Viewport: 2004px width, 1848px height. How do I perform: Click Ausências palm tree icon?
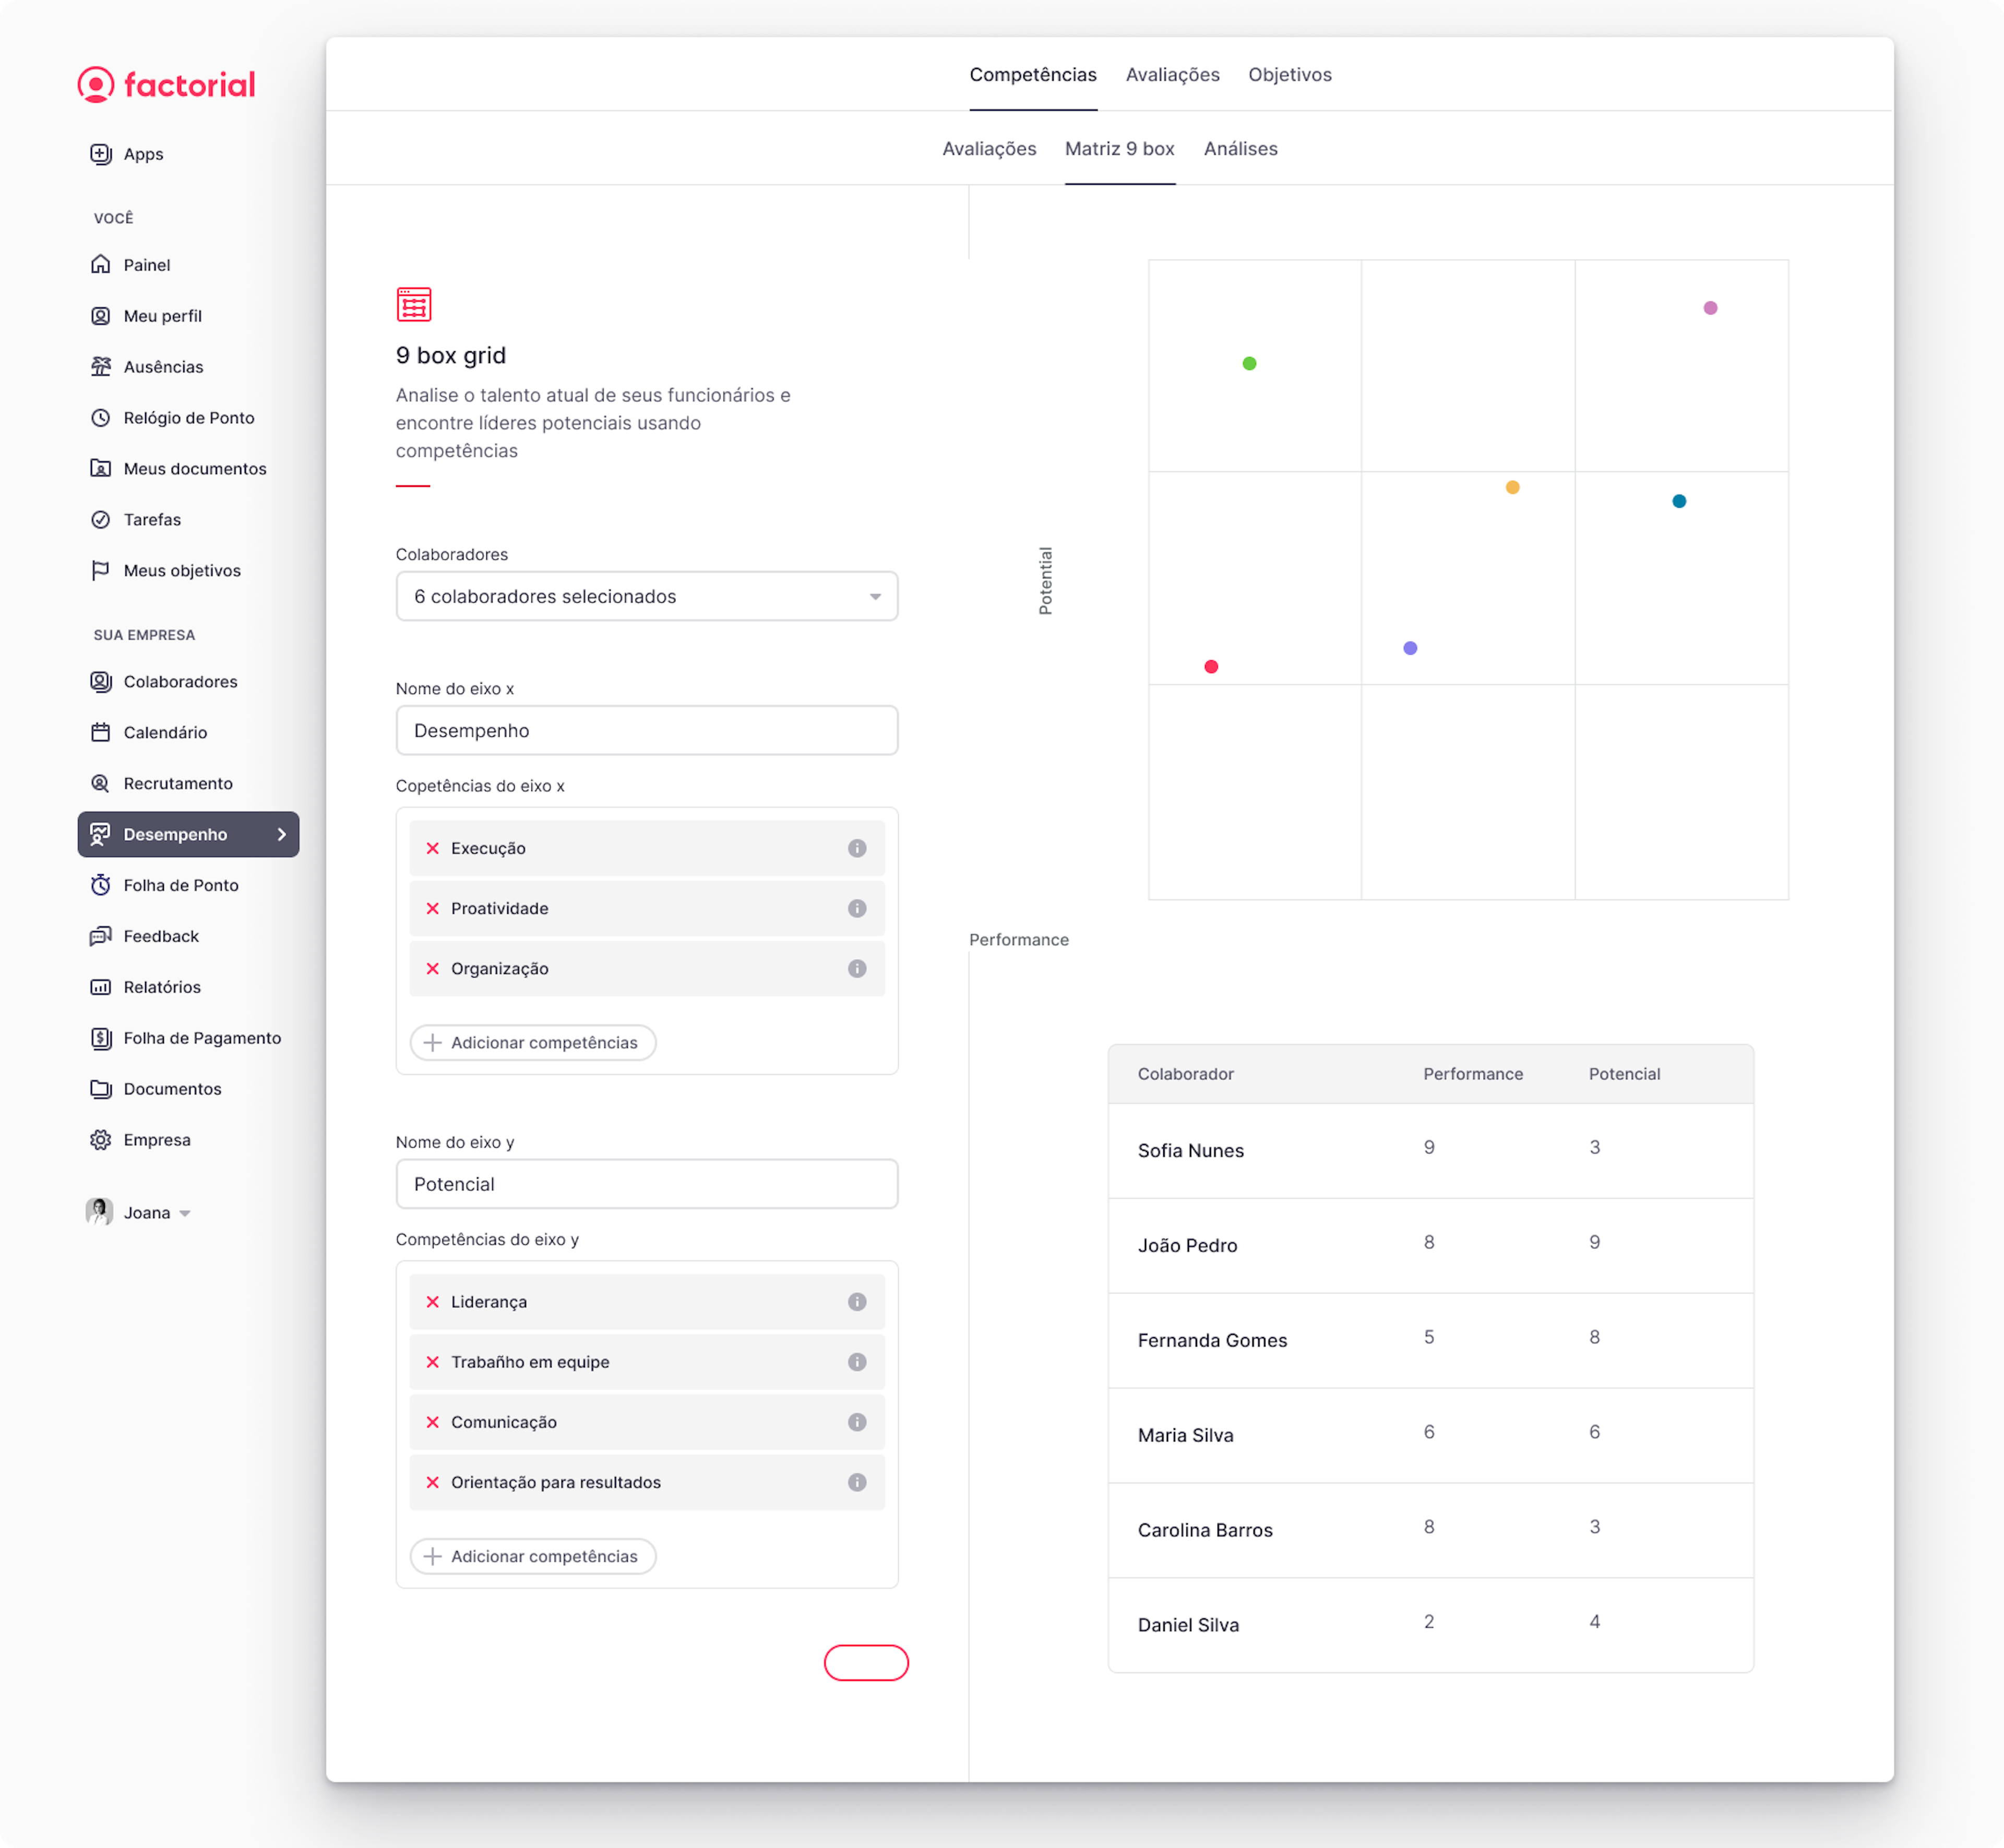(x=101, y=367)
